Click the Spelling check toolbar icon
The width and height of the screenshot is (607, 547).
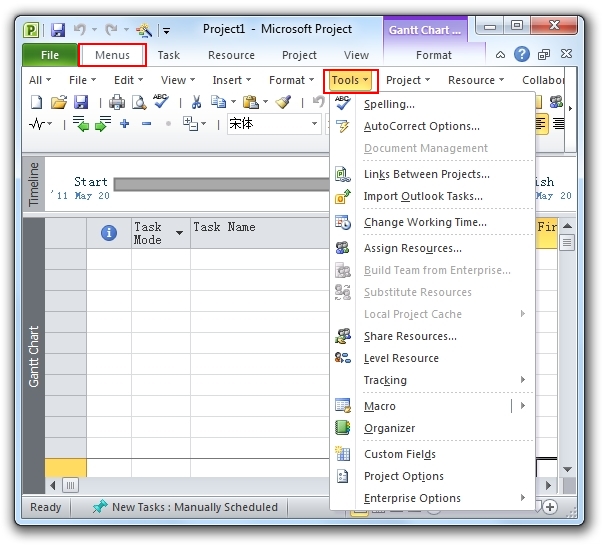pos(161,101)
